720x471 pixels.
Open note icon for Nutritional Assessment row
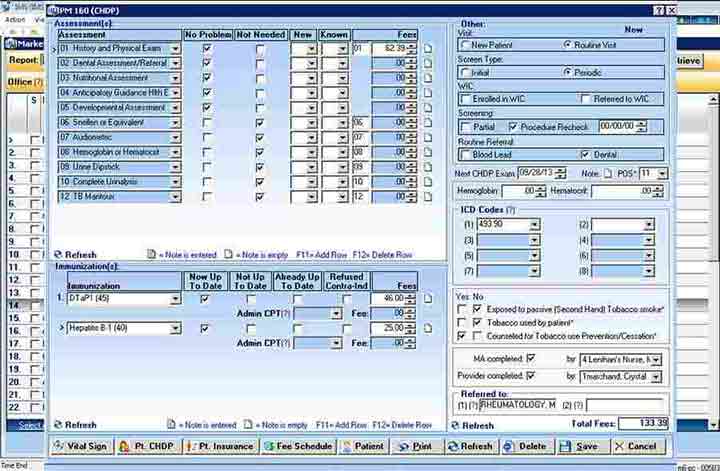(x=428, y=78)
